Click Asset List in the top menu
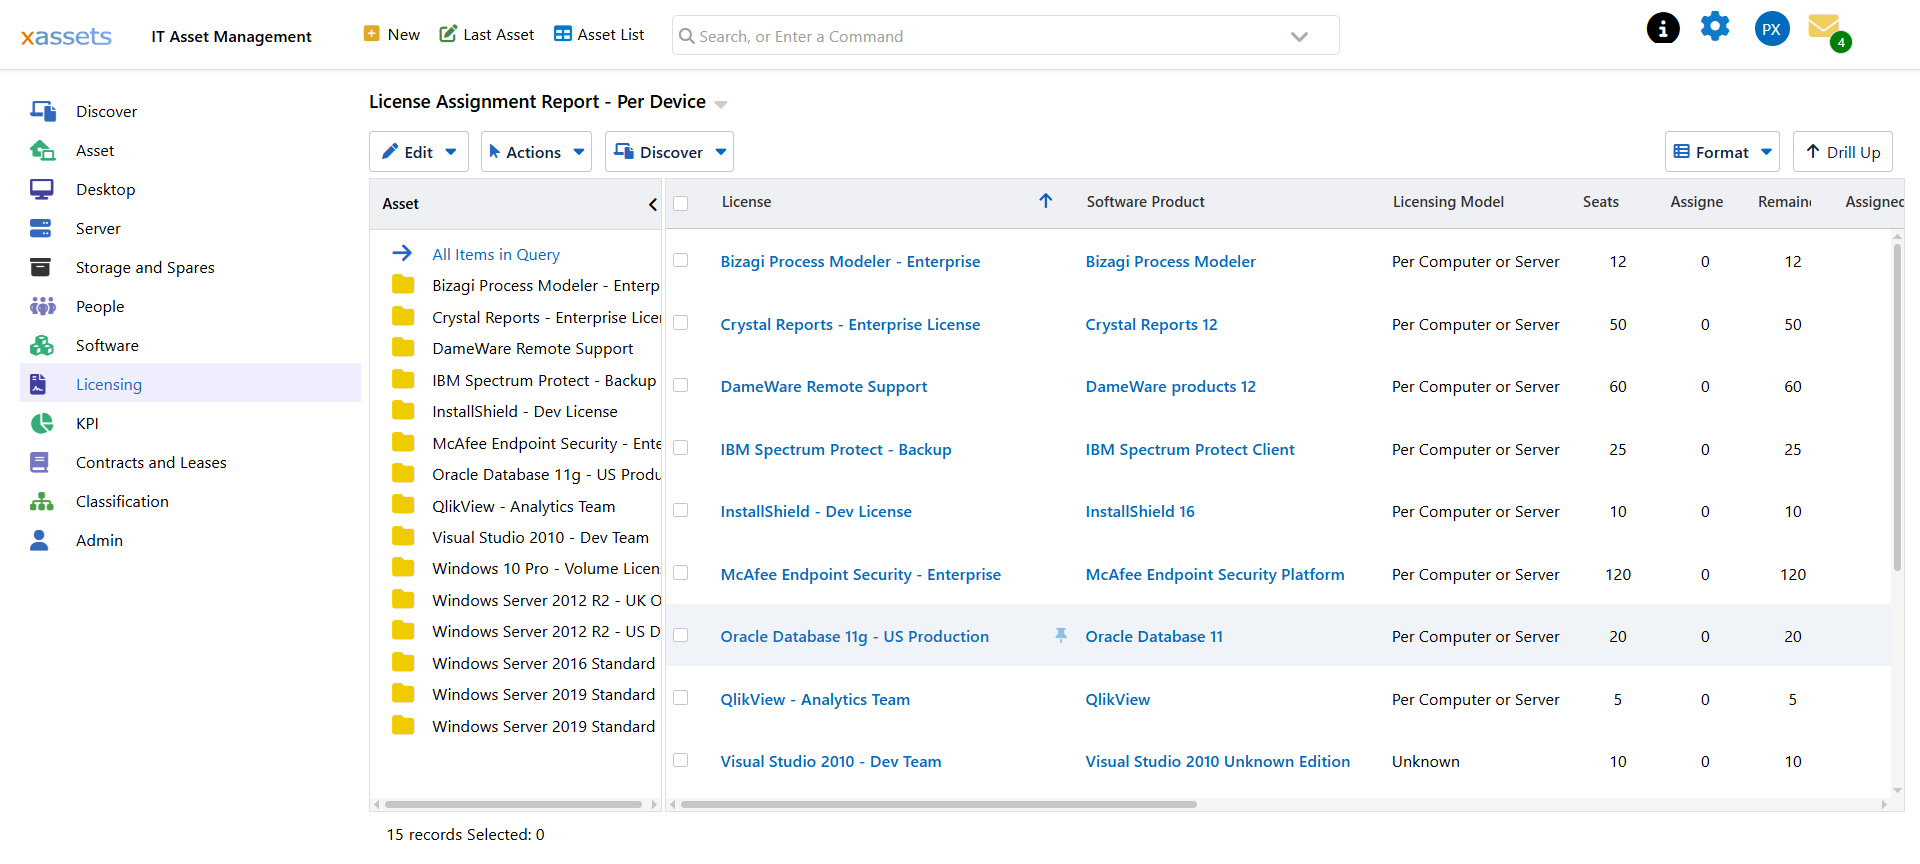This screenshot has width=1920, height=864. coord(599,34)
